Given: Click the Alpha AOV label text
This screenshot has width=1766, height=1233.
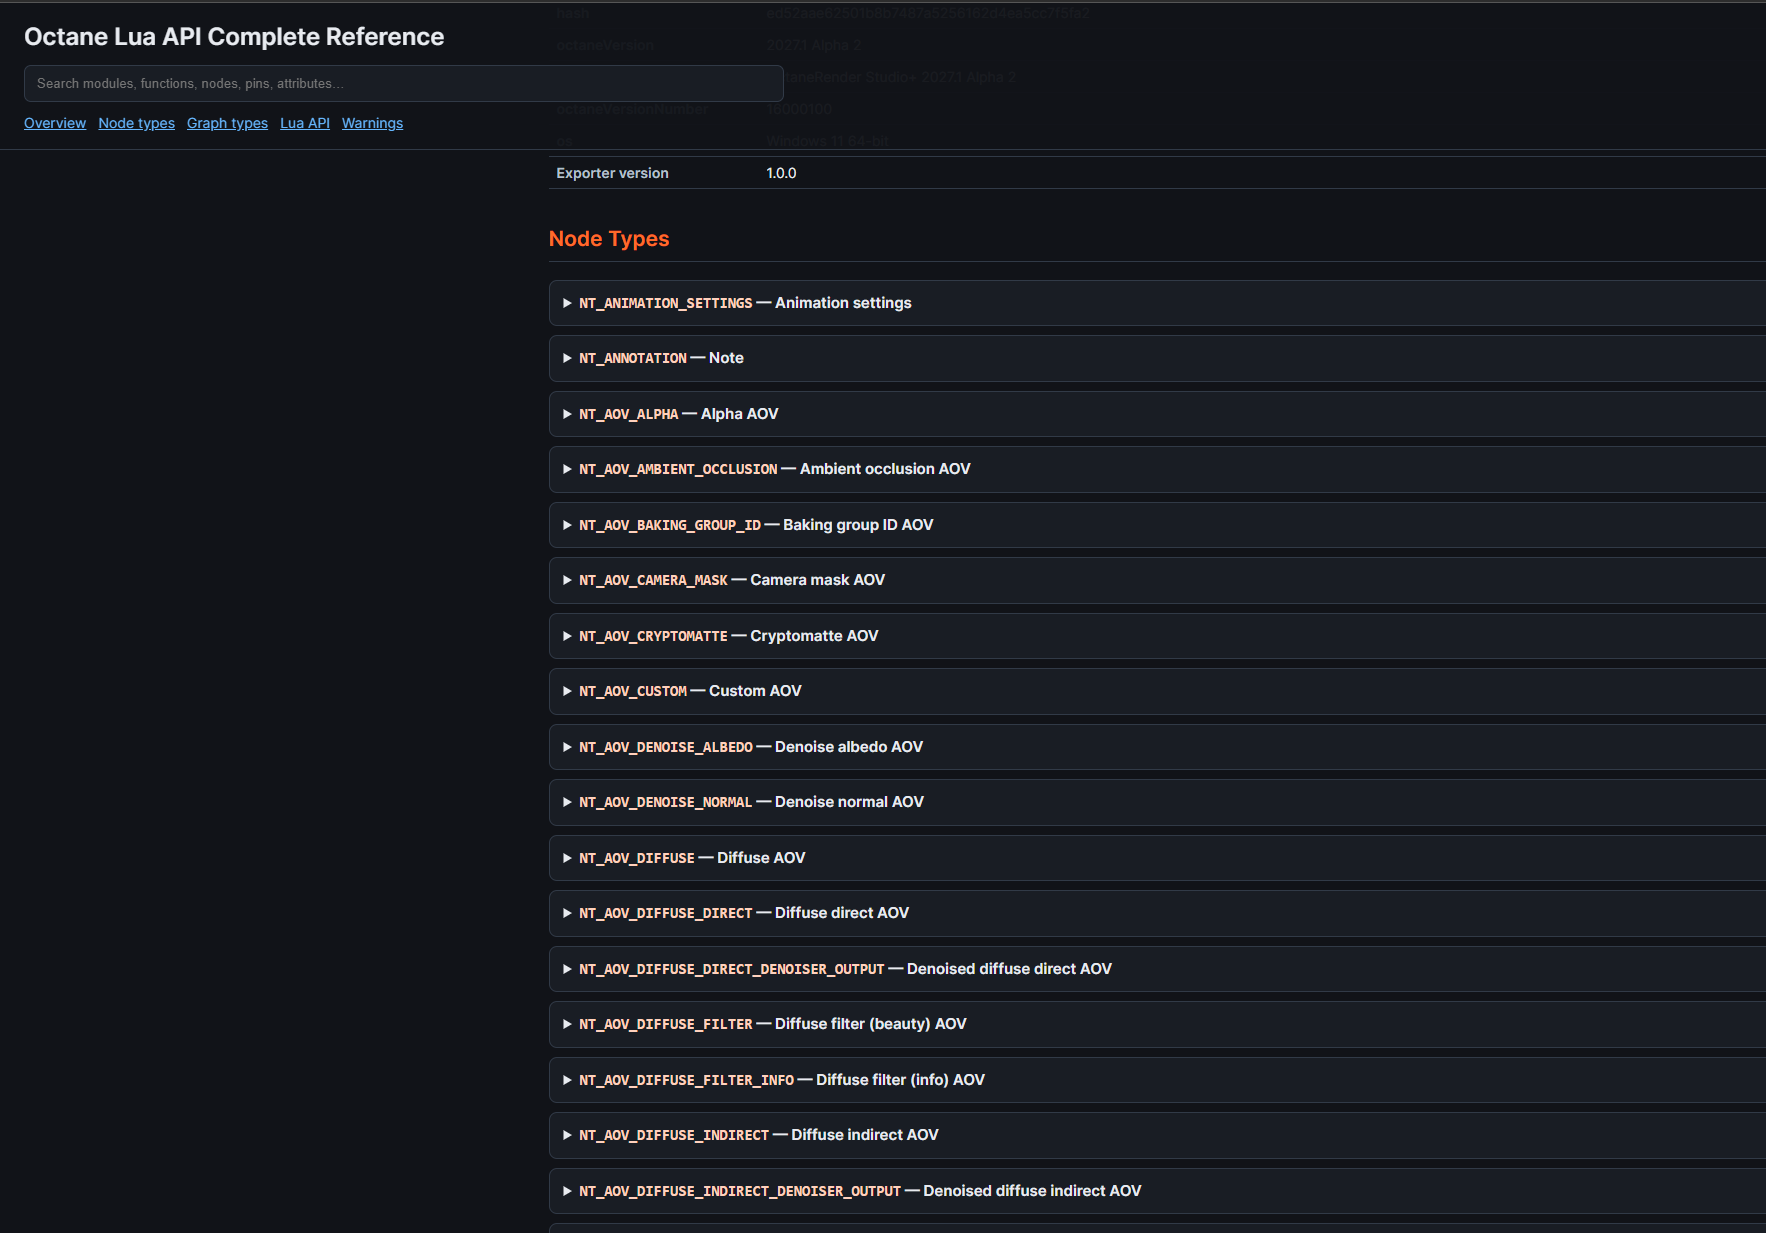Looking at the screenshot, I should pyautogui.click(x=739, y=414).
